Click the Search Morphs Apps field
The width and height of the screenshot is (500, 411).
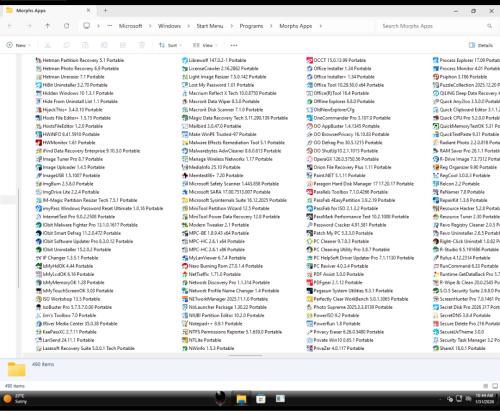point(436,26)
